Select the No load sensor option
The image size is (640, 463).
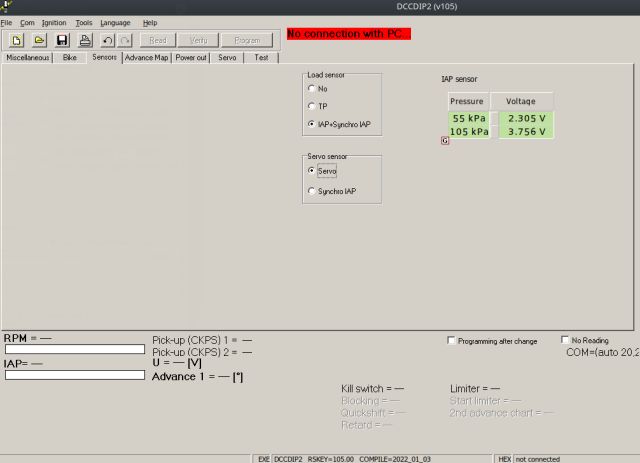[x=312, y=89]
